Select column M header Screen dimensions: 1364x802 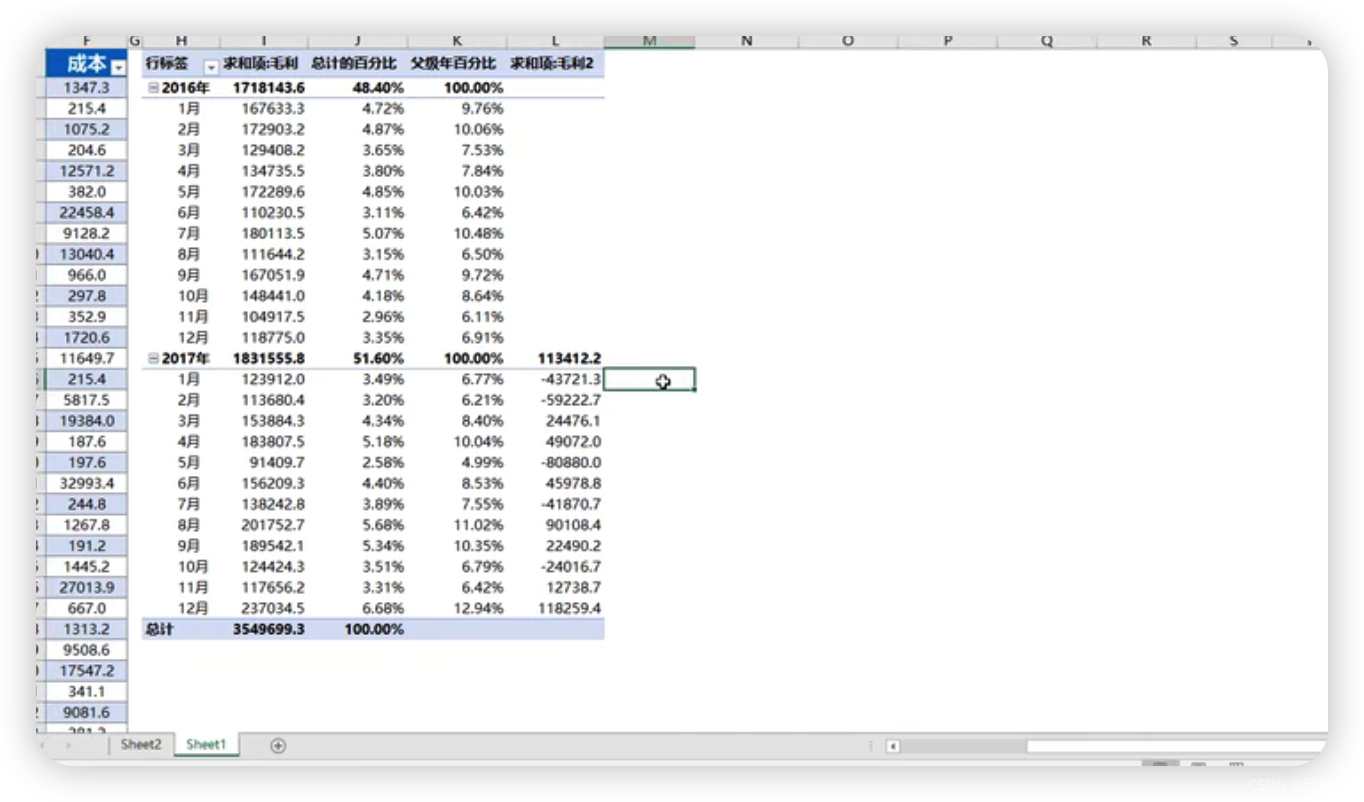[649, 41]
